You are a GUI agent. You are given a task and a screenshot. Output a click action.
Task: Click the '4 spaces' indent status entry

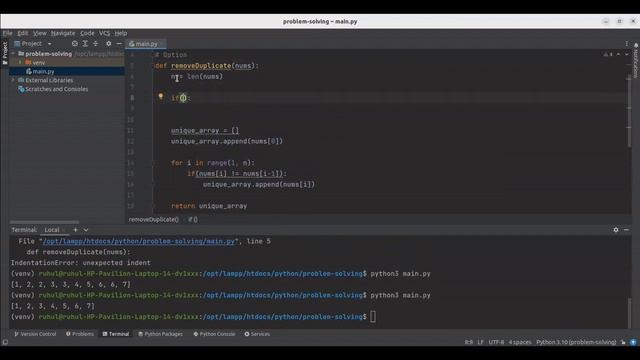[x=520, y=342]
